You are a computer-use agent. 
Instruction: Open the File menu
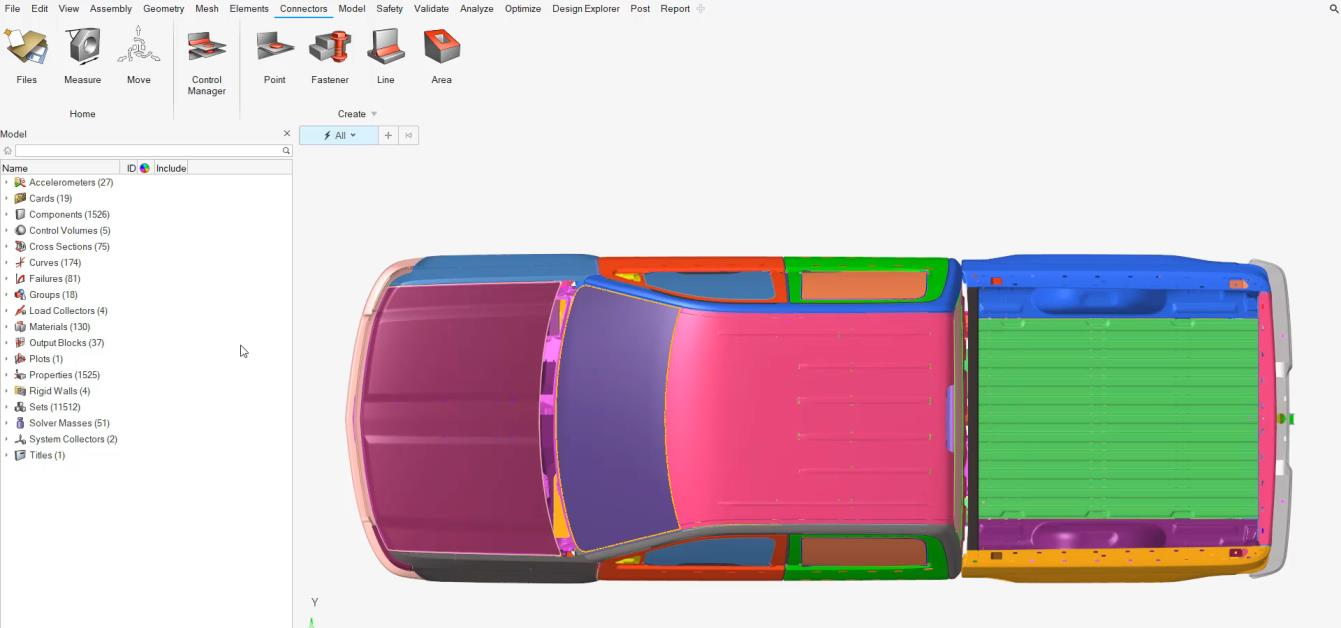[x=12, y=9]
